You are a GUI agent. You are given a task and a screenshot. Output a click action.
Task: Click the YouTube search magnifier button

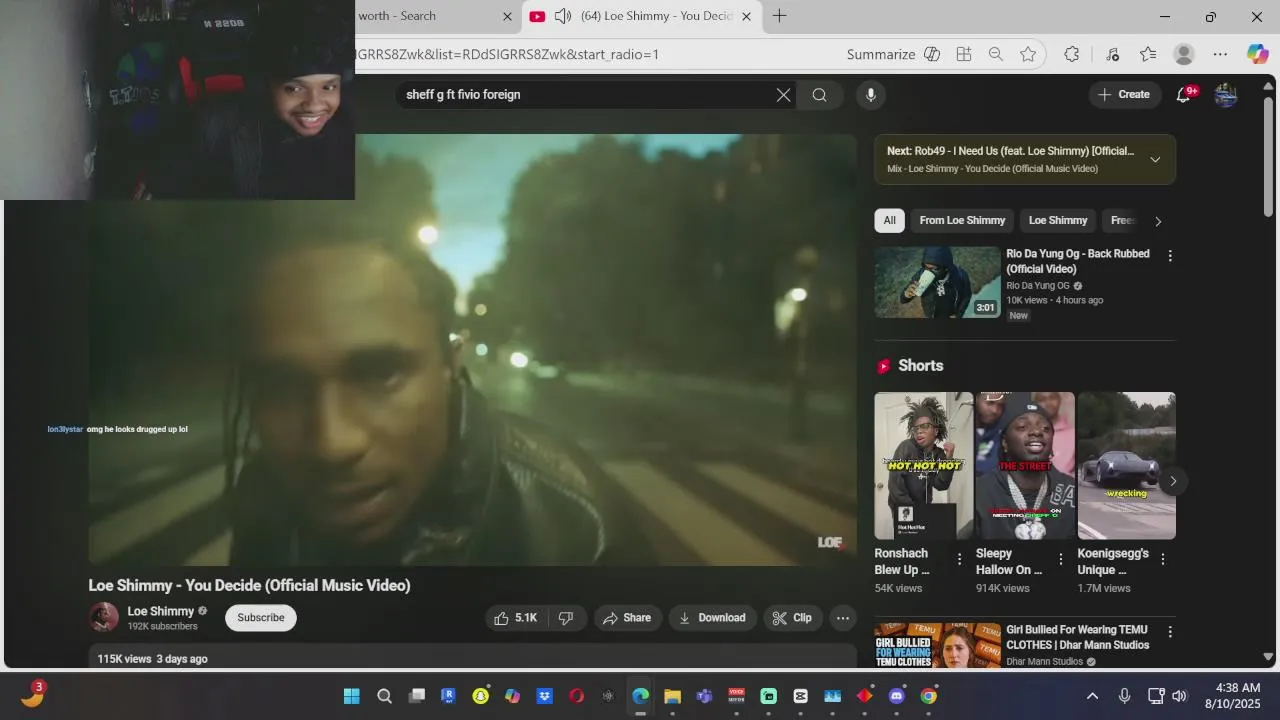819,95
